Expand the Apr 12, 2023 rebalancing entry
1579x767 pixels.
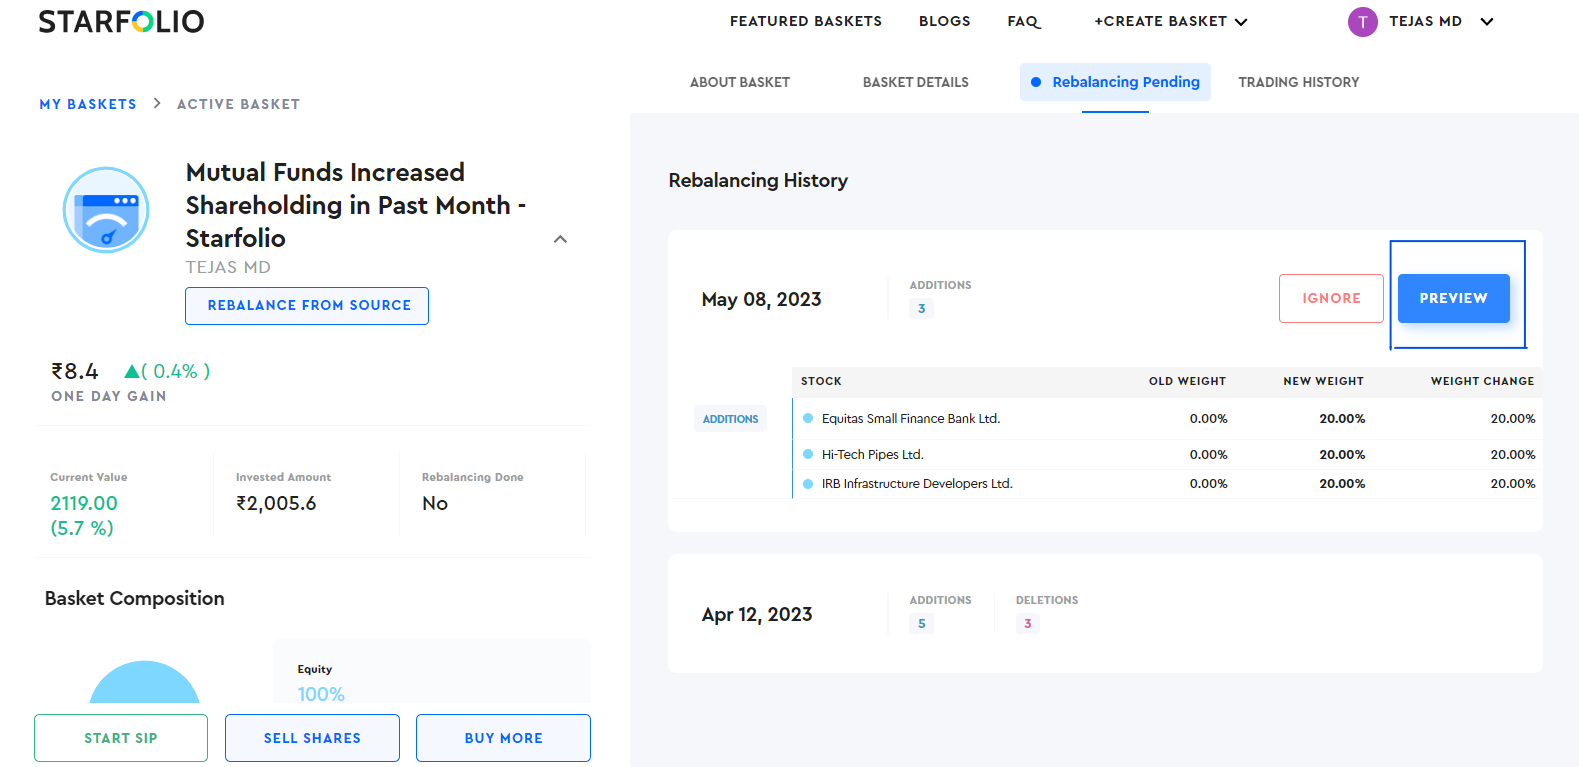1105,613
